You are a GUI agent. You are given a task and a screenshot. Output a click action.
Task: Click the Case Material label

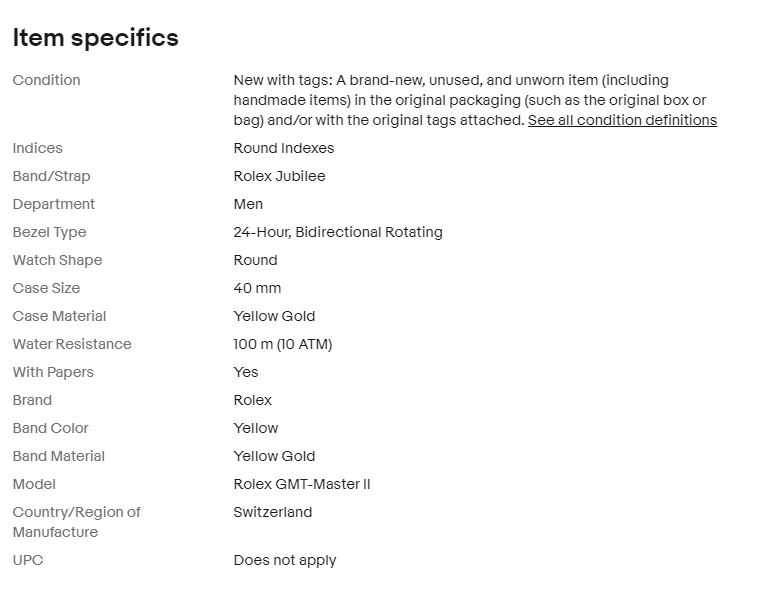pos(59,316)
